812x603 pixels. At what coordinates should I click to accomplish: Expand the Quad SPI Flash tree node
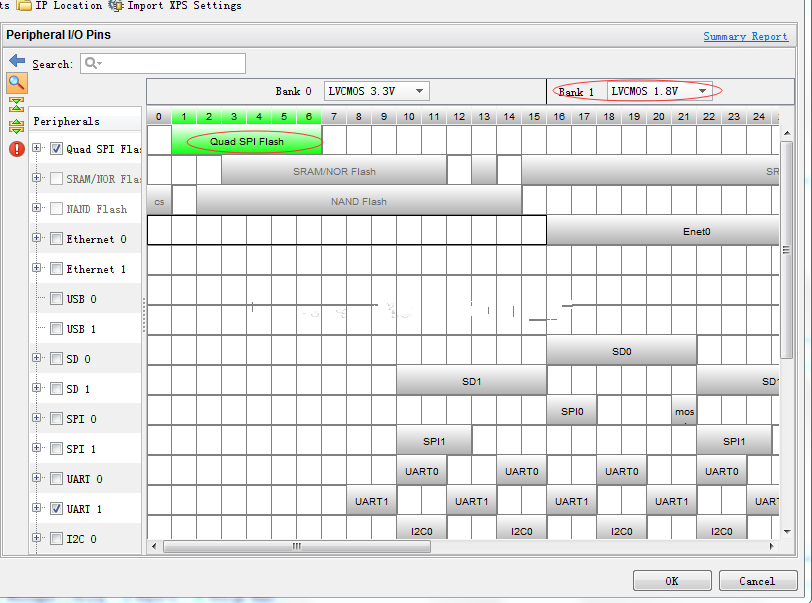tap(38, 149)
